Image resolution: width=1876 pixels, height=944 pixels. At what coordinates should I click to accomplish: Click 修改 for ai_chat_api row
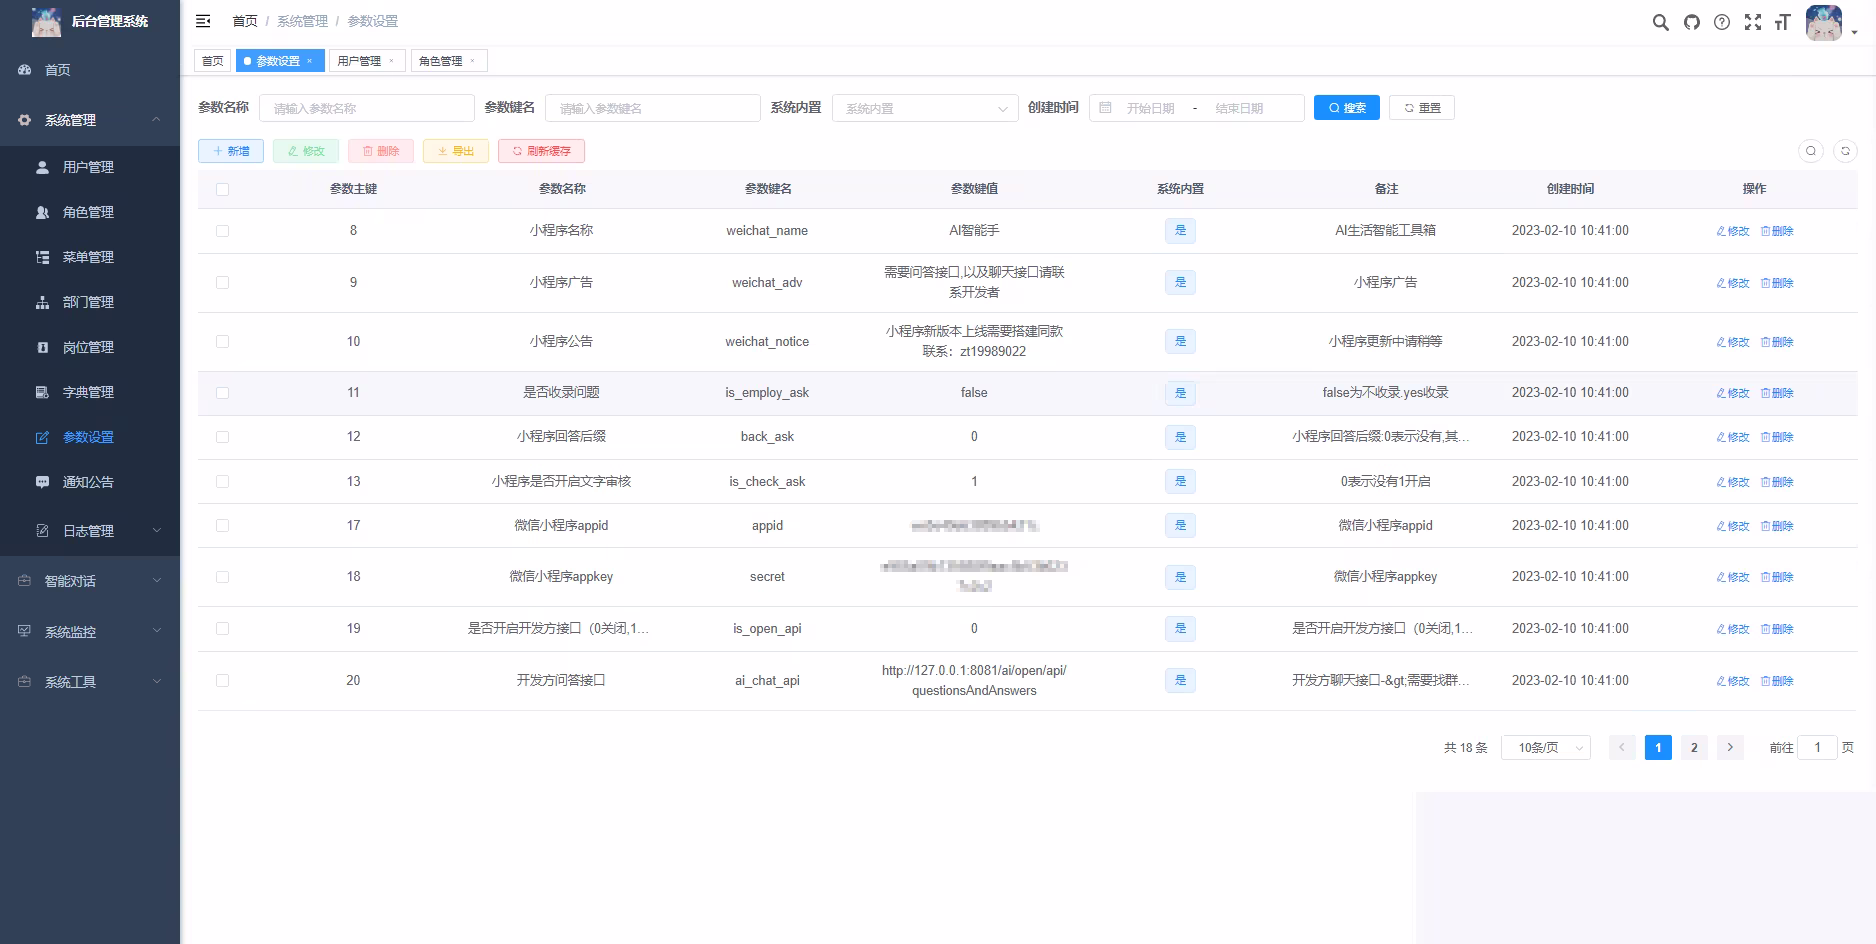point(1733,681)
